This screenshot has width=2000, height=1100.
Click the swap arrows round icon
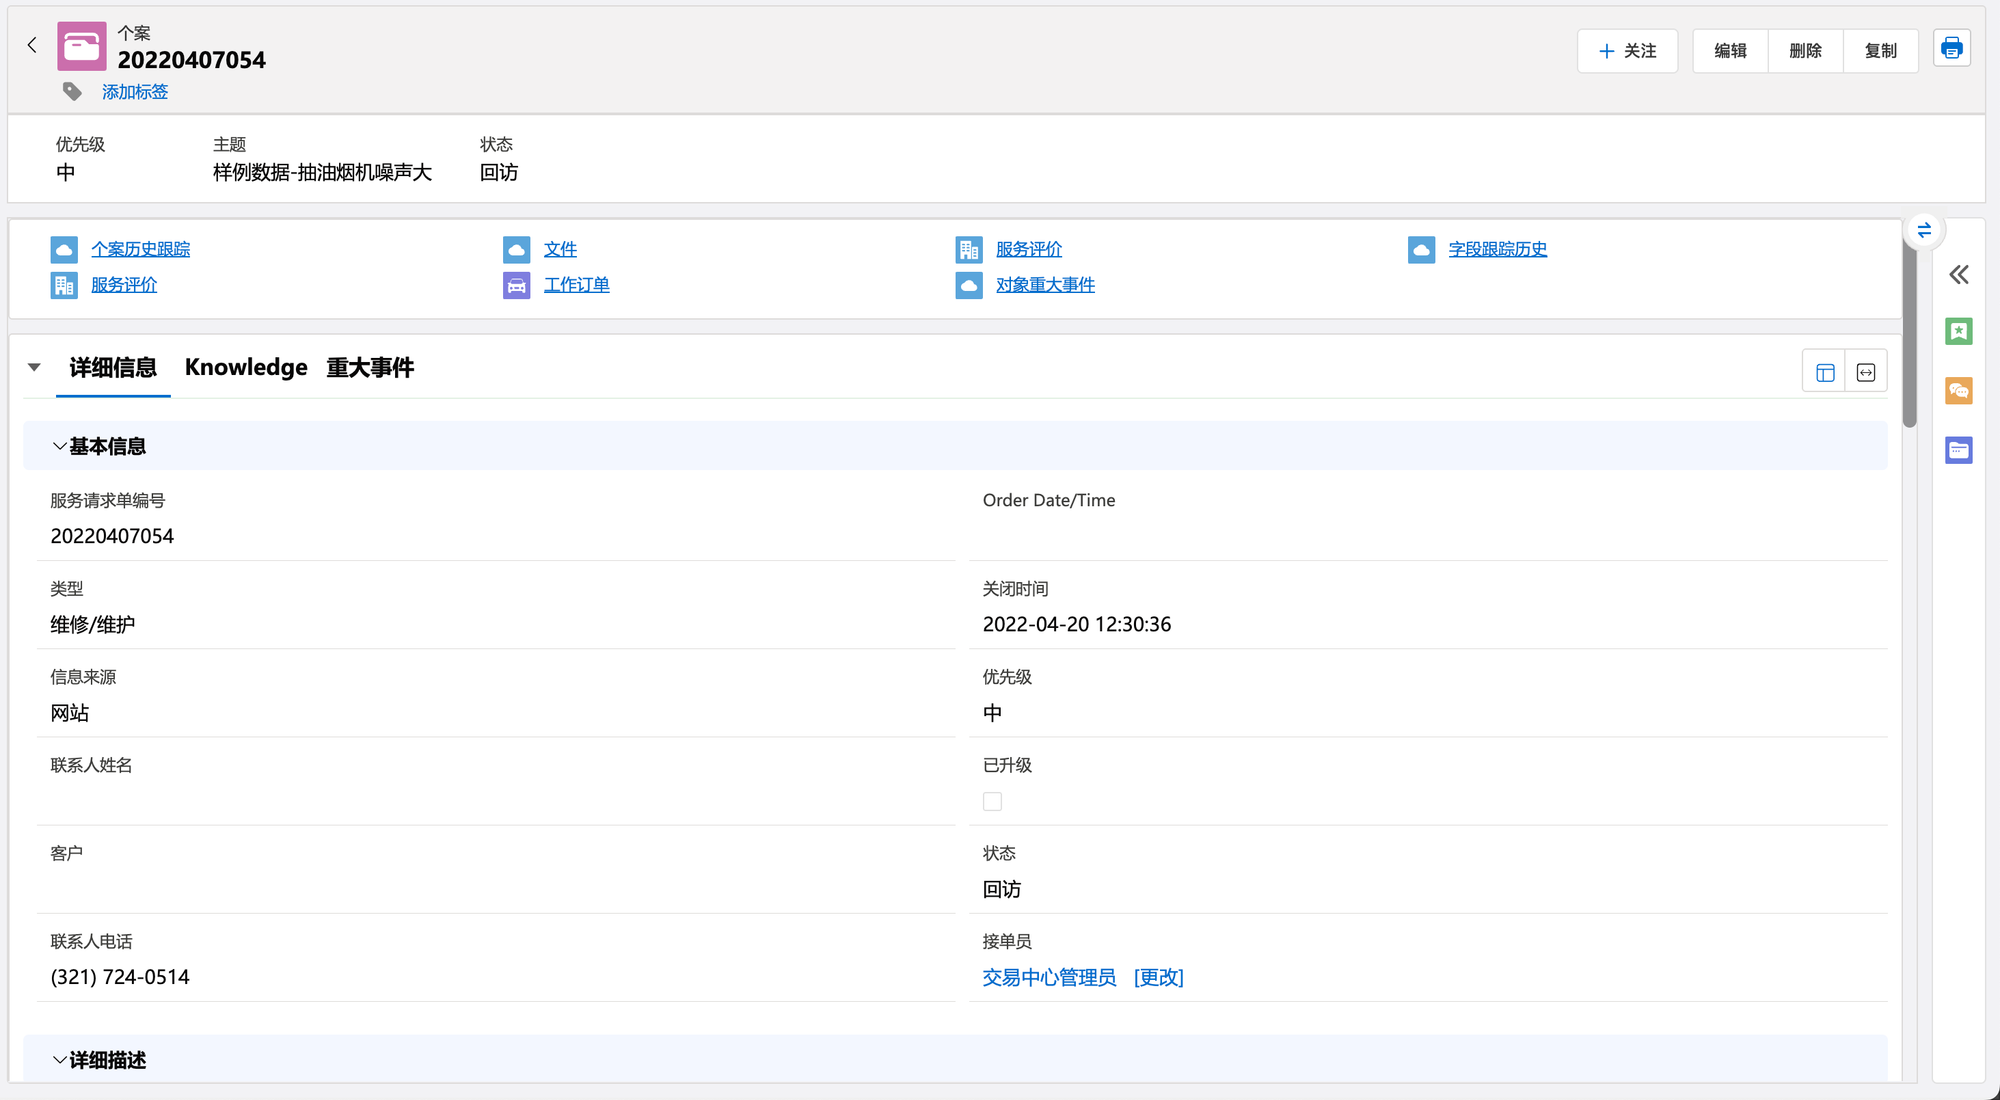click(1924, 230)
